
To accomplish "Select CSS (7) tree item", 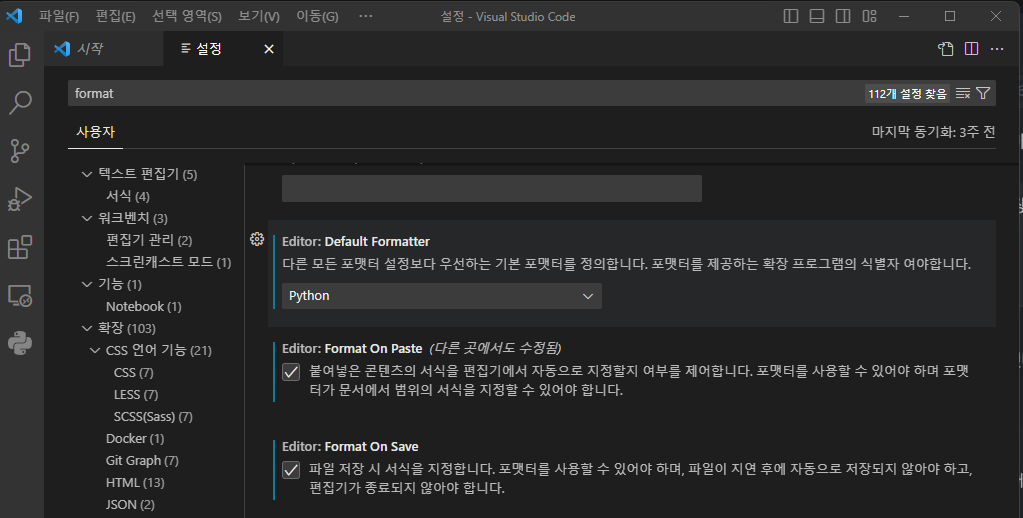I will (133, 373).
